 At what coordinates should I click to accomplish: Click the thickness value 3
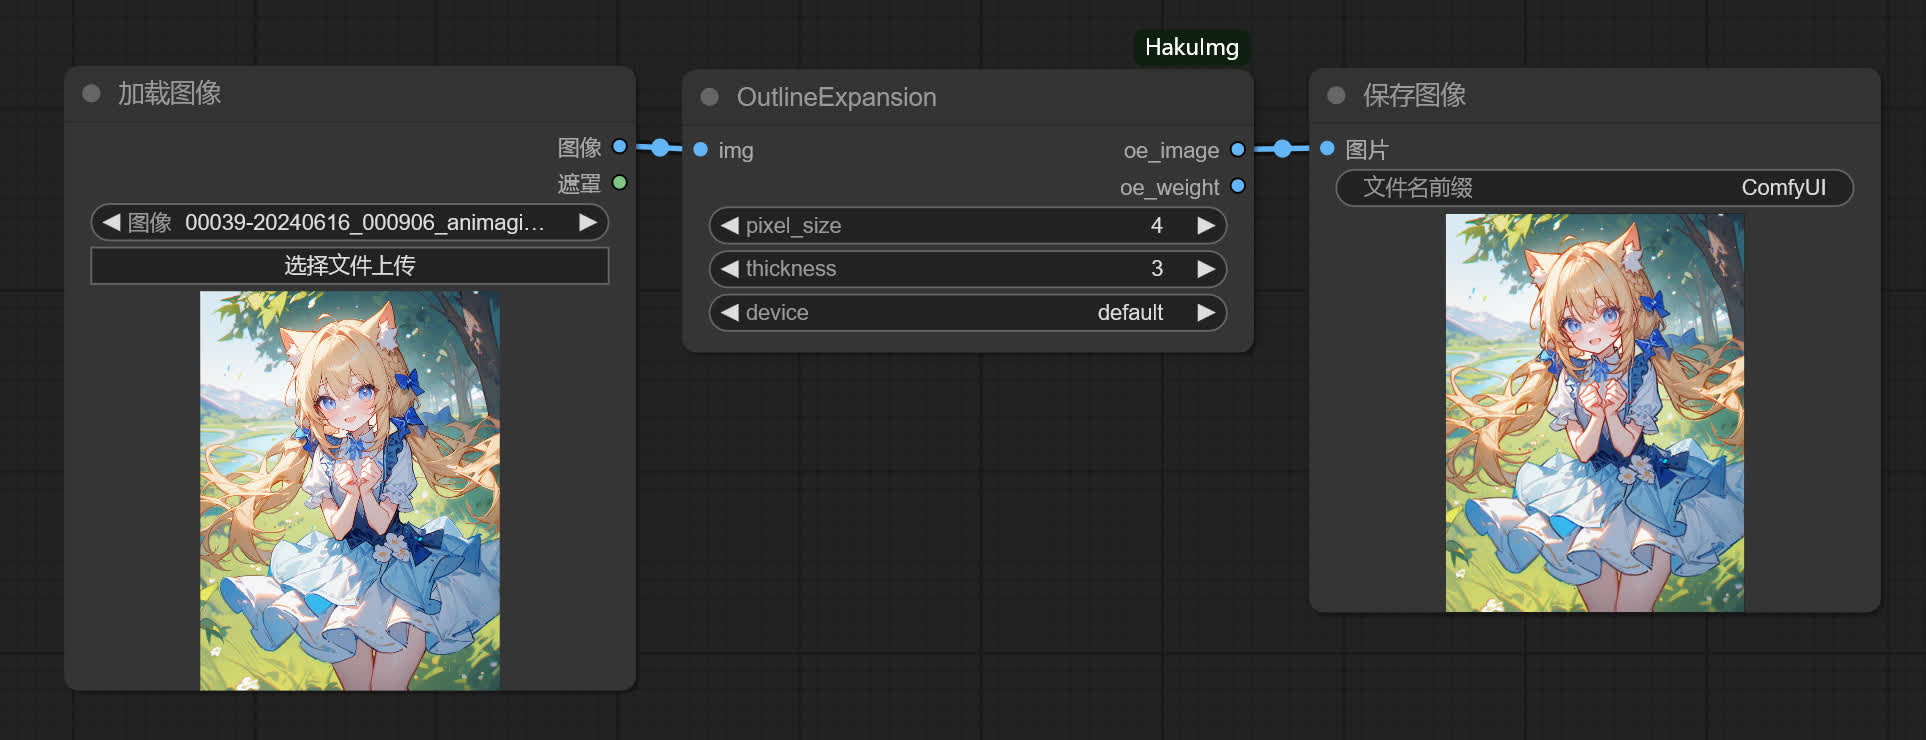pyautogui.click(x=1157, y=269)
